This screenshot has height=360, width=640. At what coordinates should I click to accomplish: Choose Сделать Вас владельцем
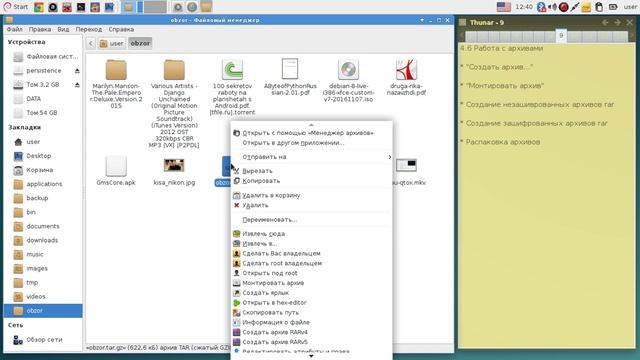tap(311, 253)
